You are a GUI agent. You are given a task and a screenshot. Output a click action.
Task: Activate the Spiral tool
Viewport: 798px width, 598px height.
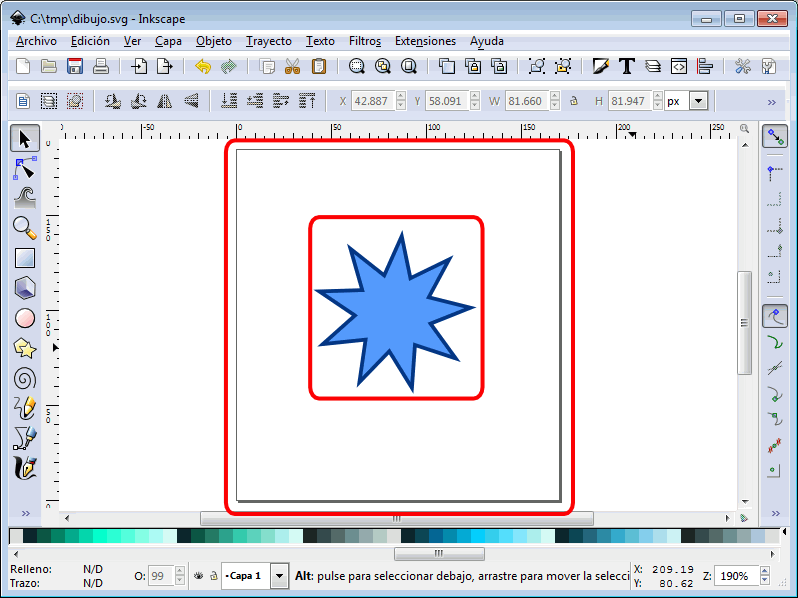(x=24, y=378)
